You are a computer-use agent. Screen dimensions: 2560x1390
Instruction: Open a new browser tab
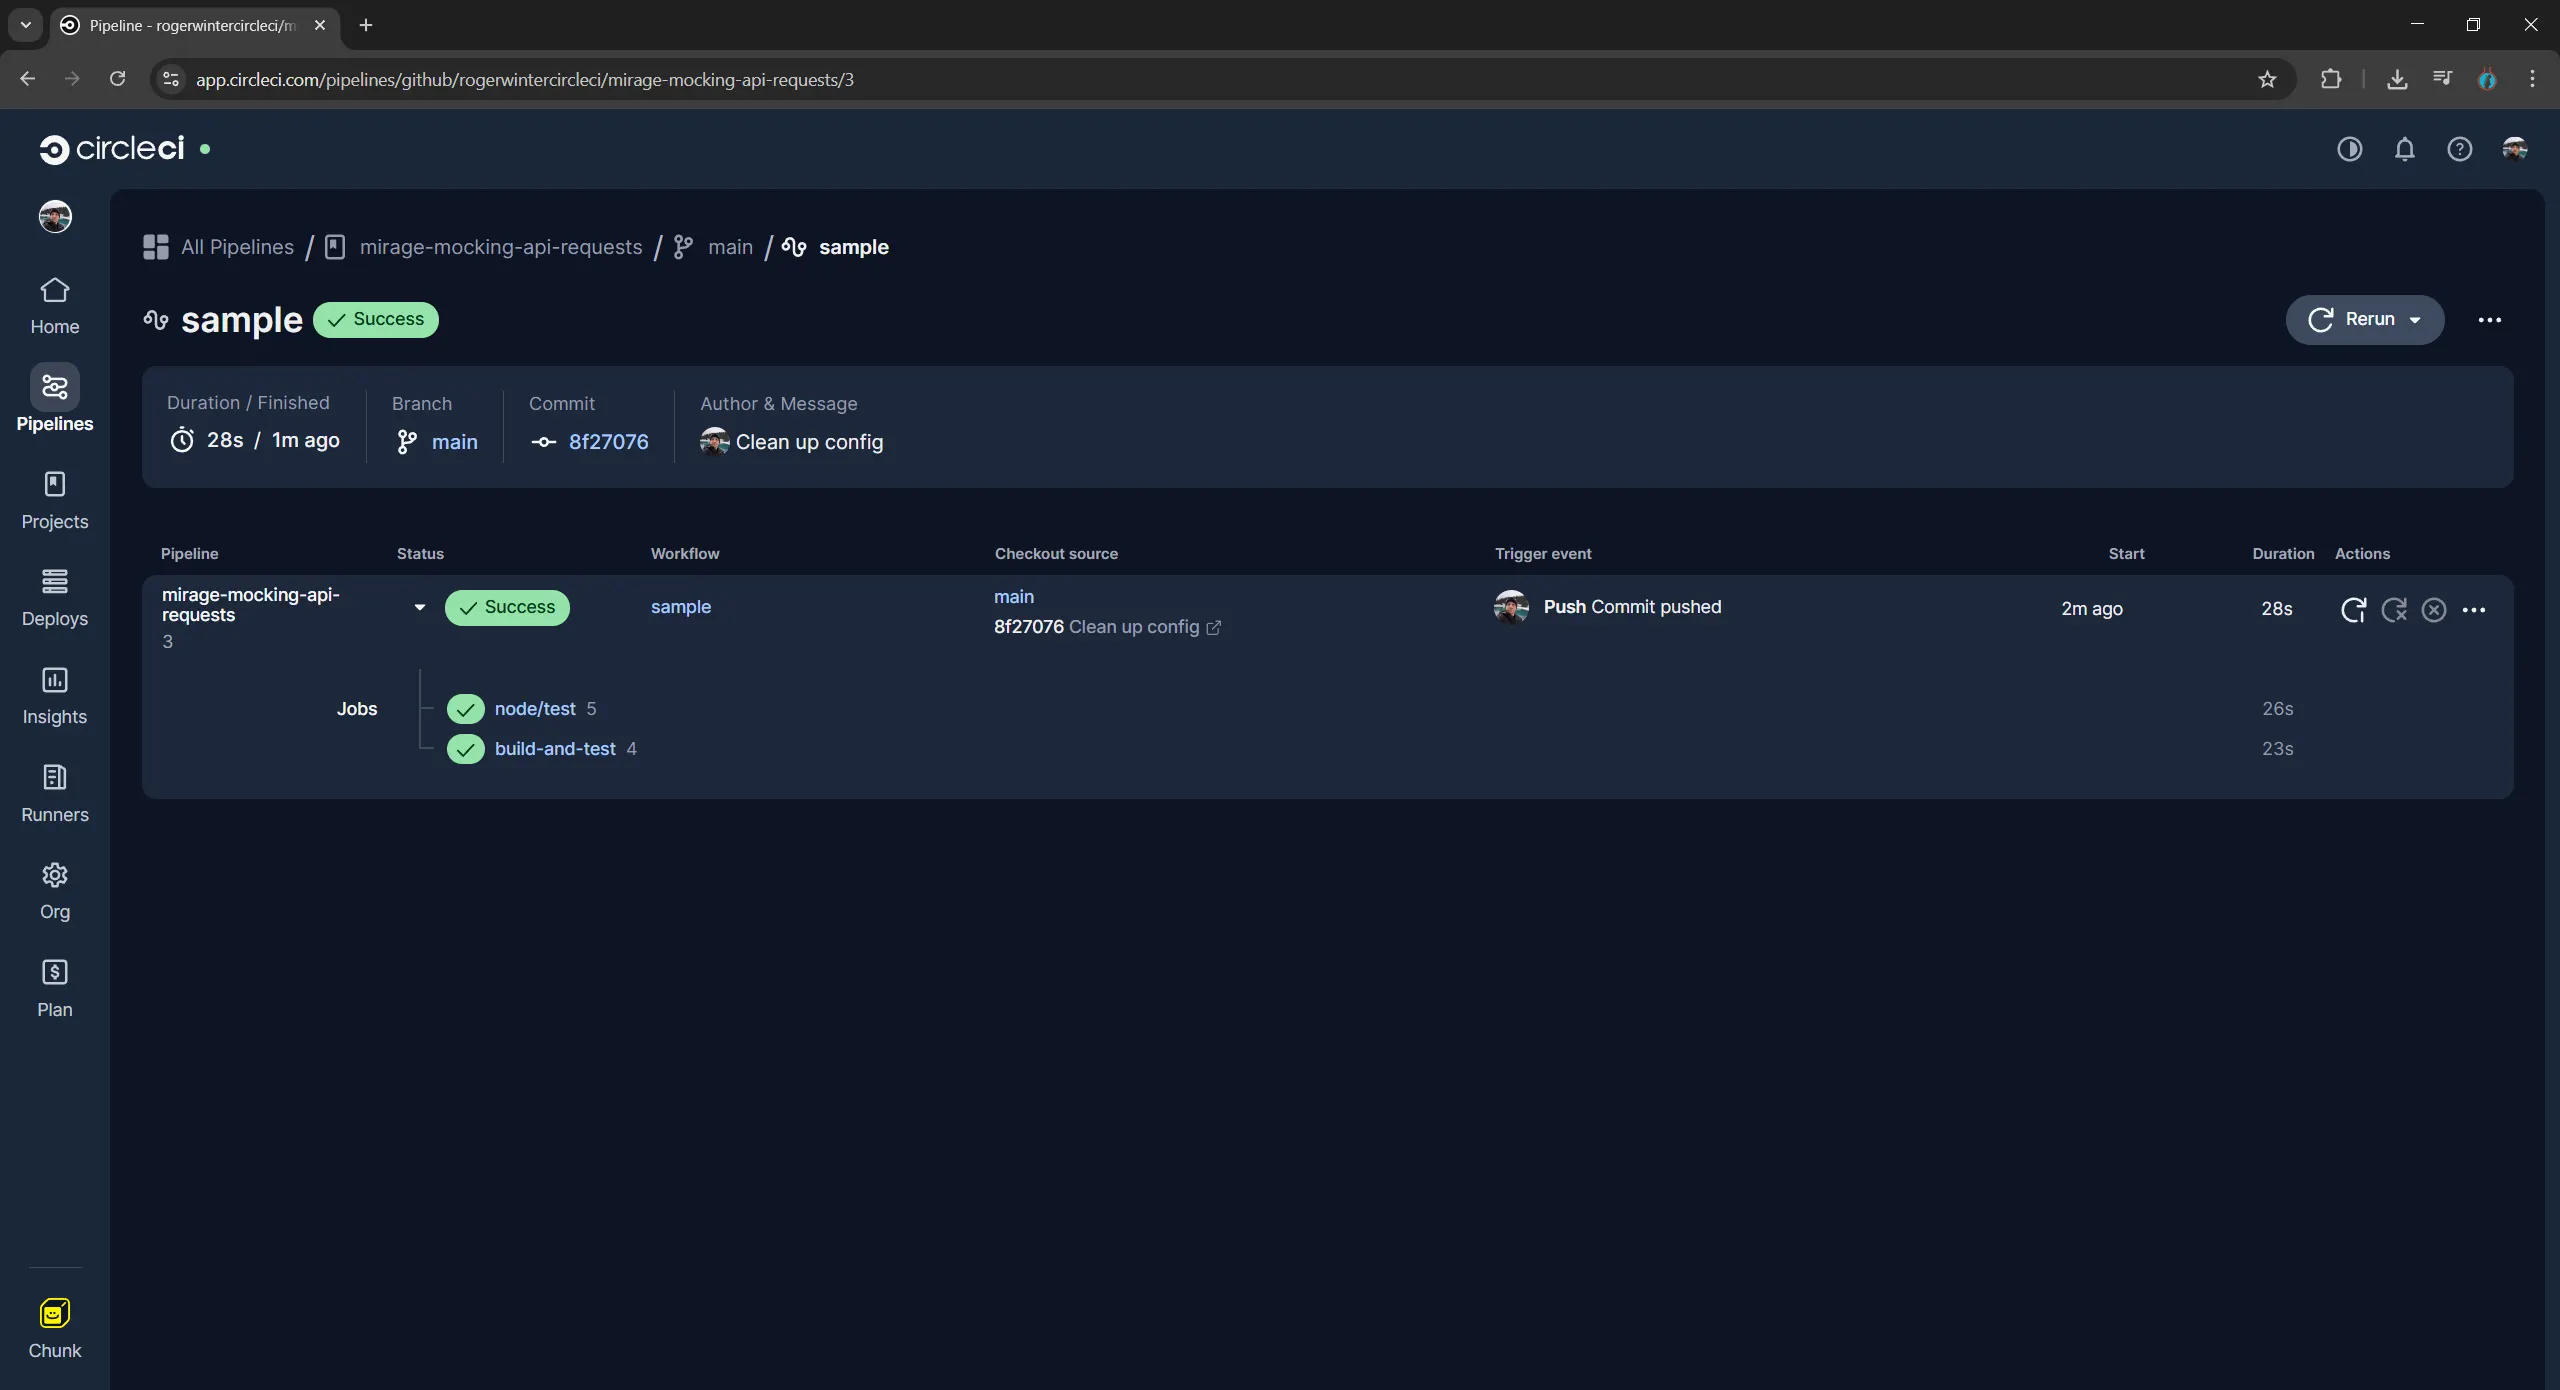[366, 25]
